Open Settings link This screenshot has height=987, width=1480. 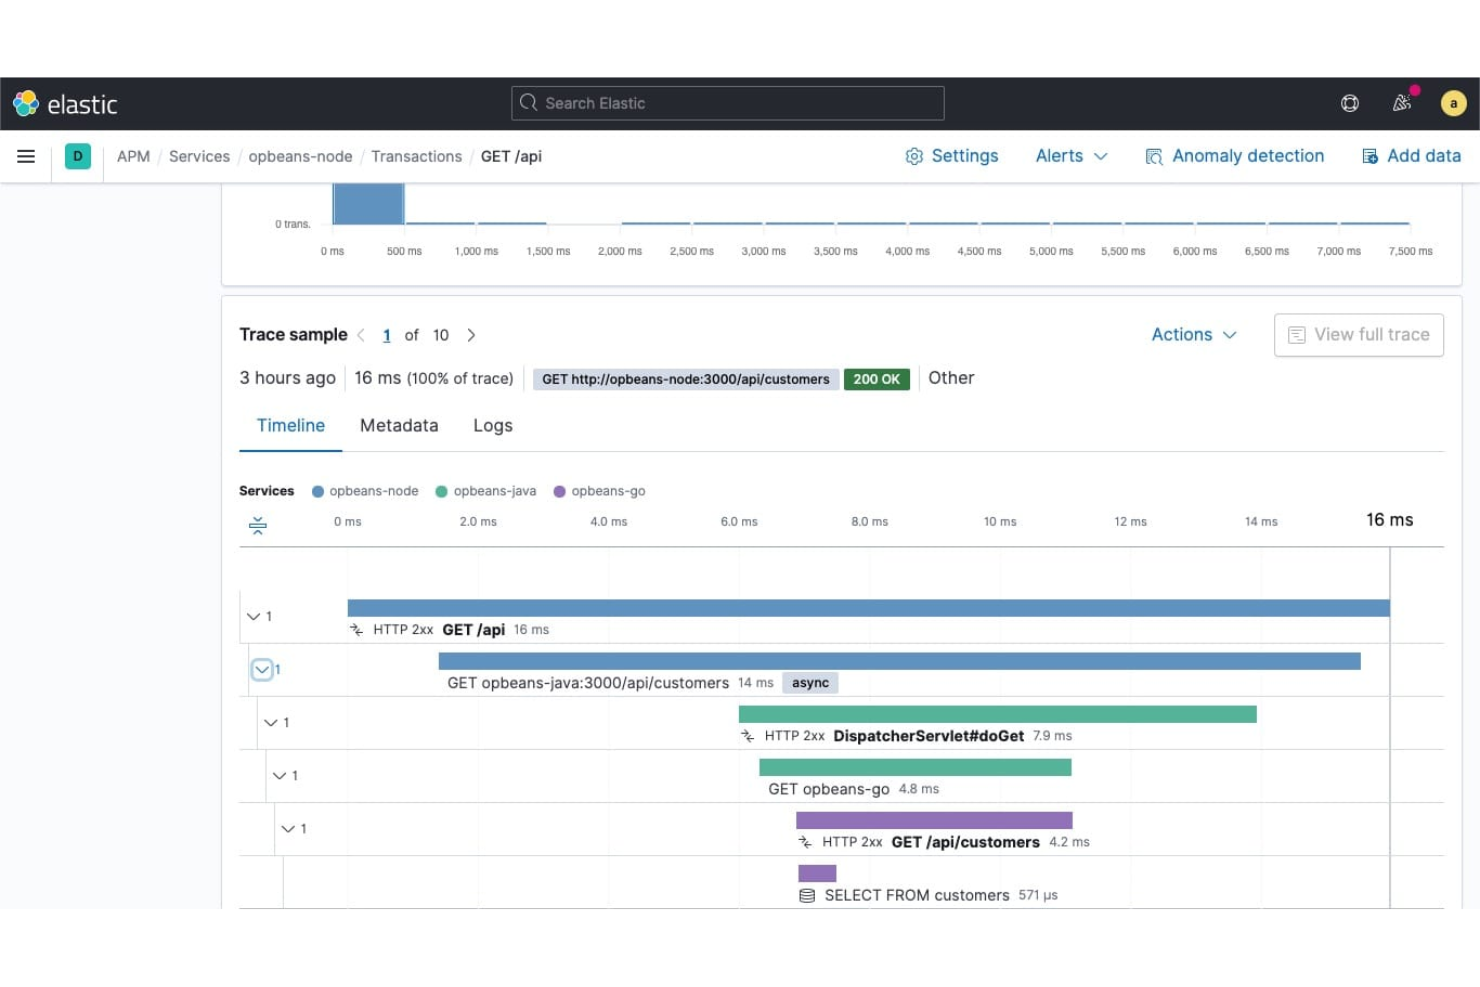point(952,156)
